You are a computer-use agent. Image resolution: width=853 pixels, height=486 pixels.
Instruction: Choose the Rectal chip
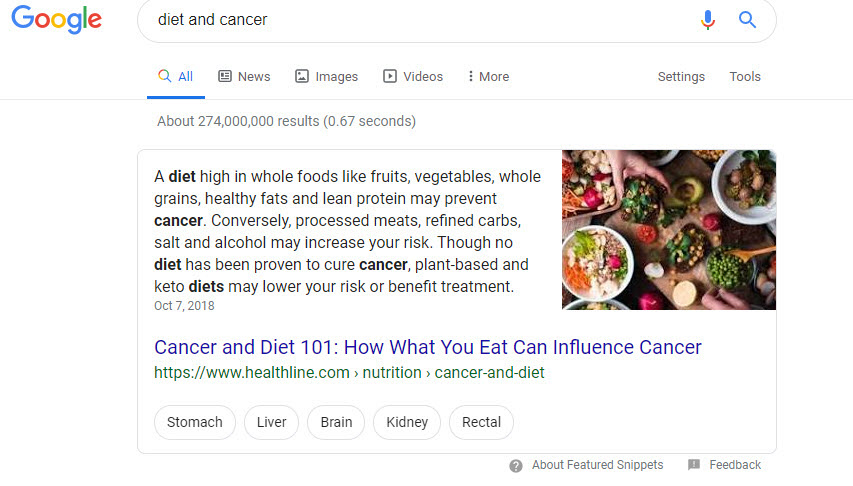[x=481, y=422]
